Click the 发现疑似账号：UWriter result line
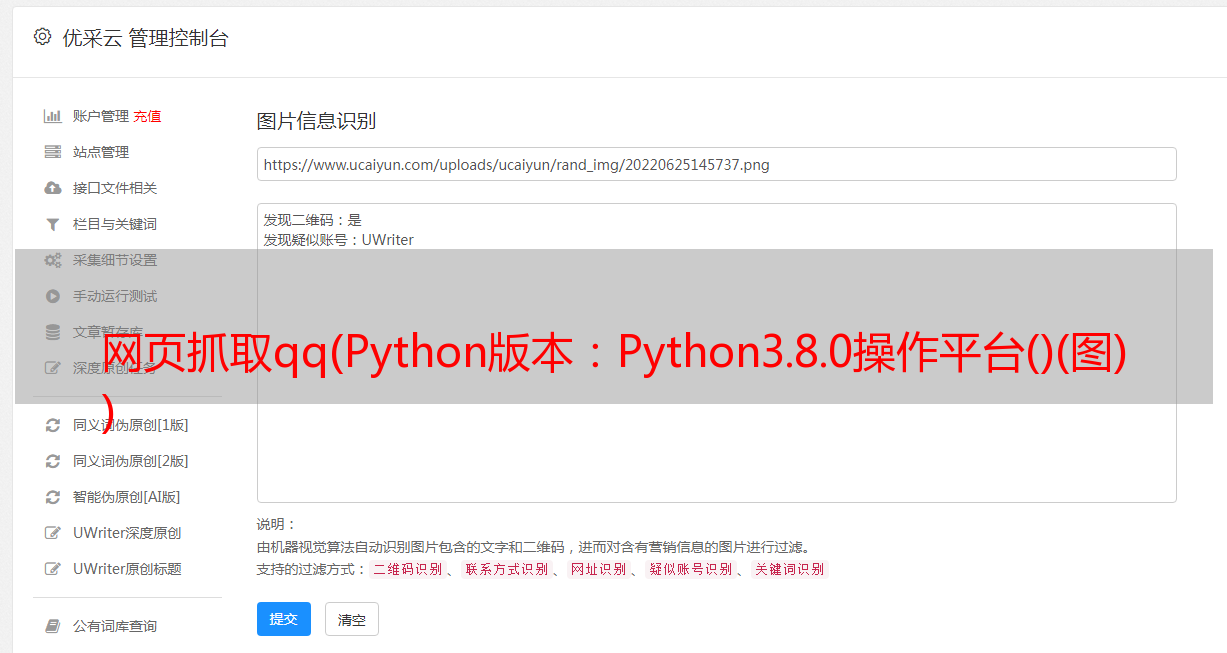This screenshot has height=653, width=1227. point(338,240)
